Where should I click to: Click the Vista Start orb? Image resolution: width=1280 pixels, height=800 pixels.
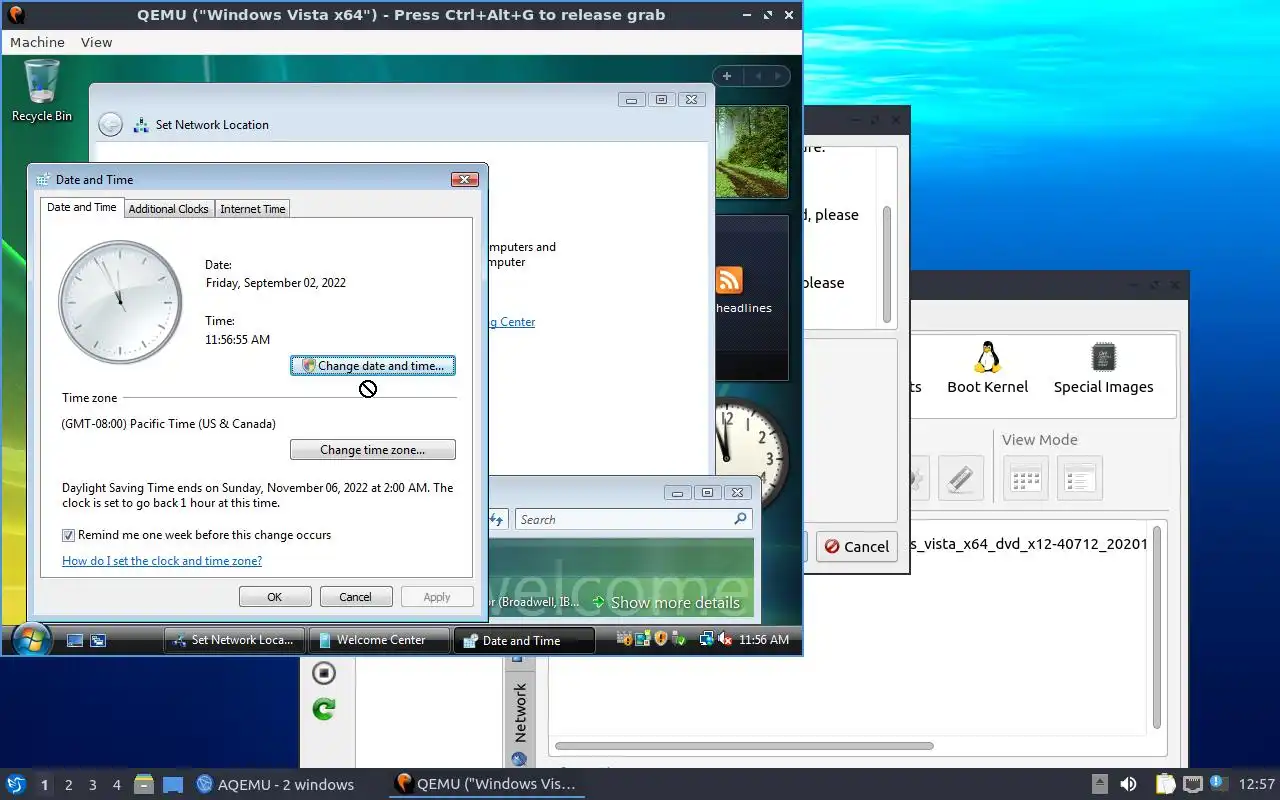[x=30, y=640]
